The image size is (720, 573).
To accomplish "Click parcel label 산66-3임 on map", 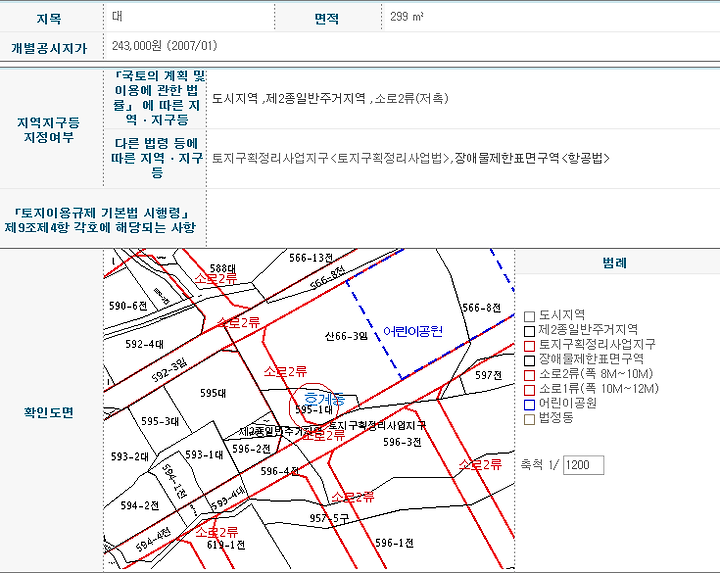I will coord(346,337).
